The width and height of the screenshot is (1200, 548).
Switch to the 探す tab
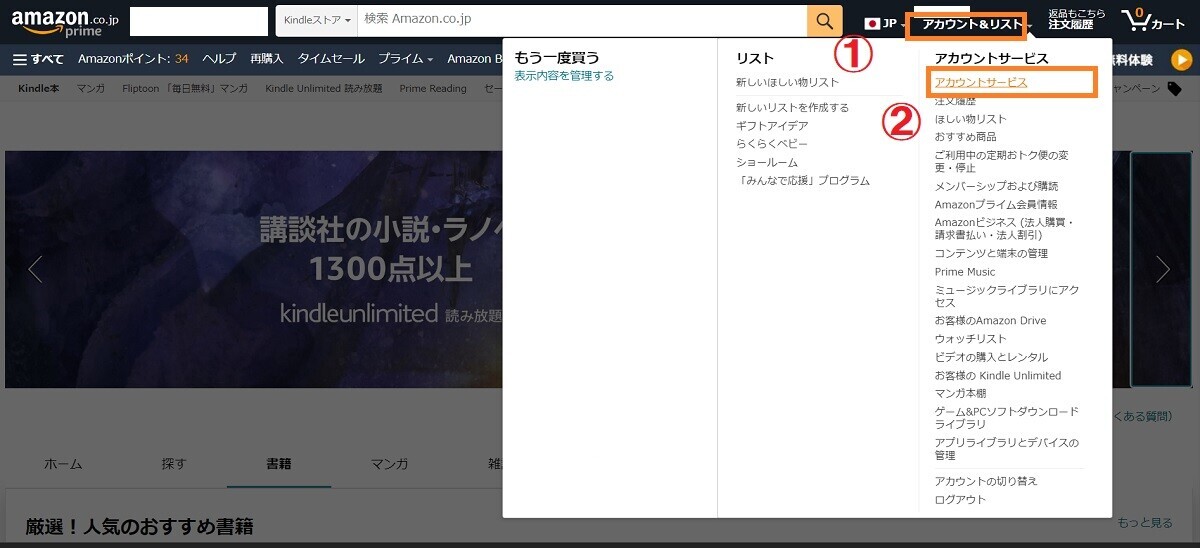tap(174, 464)
